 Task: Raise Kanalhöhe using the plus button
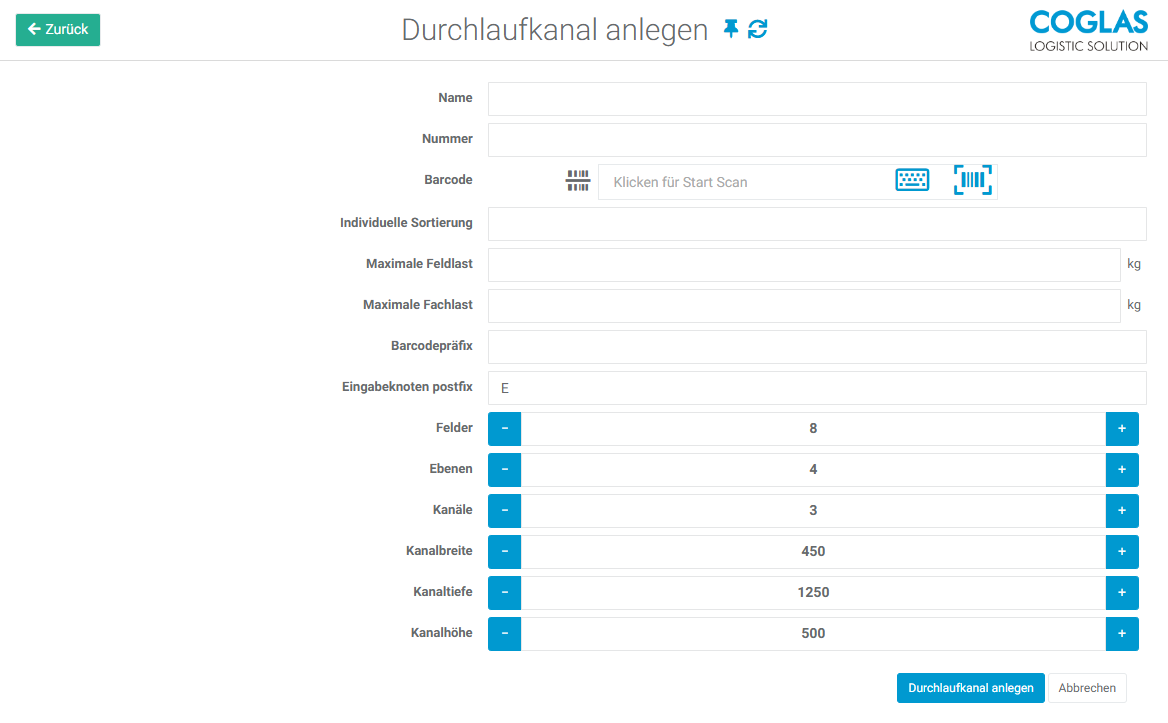(x=1121, y=634)
